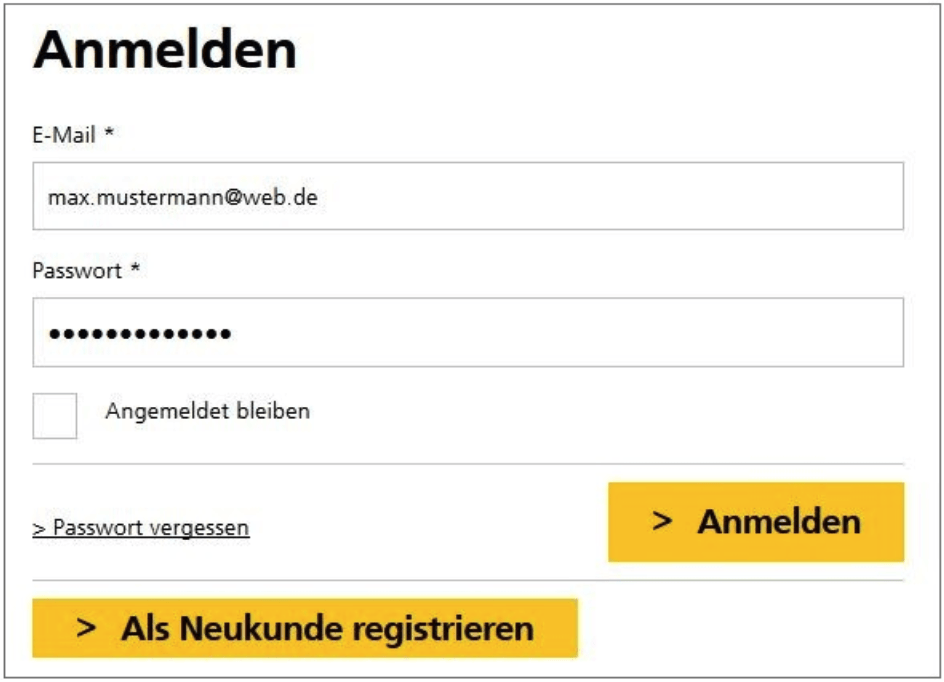Click the E-Mail field label
Image resolution: width=944 pixels, height=682 pixels.
point(64,135)
